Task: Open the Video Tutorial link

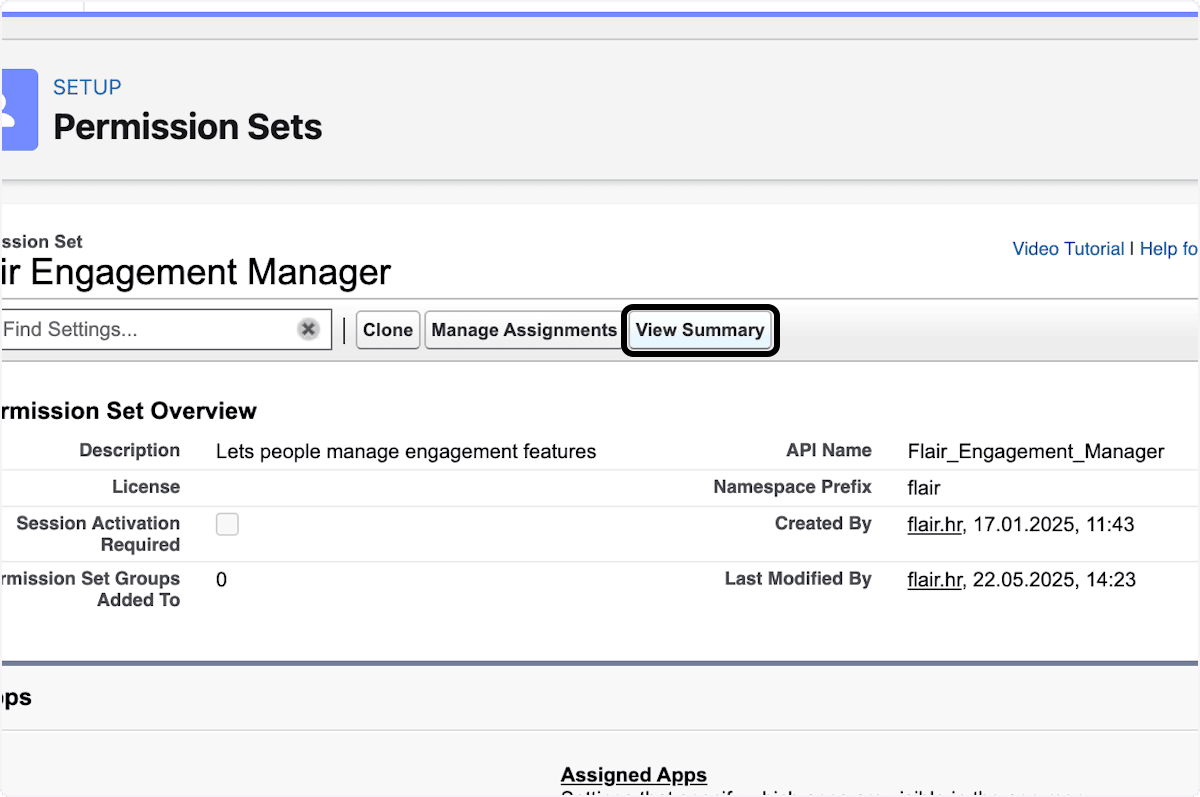Action: [x=1068, y=249]
